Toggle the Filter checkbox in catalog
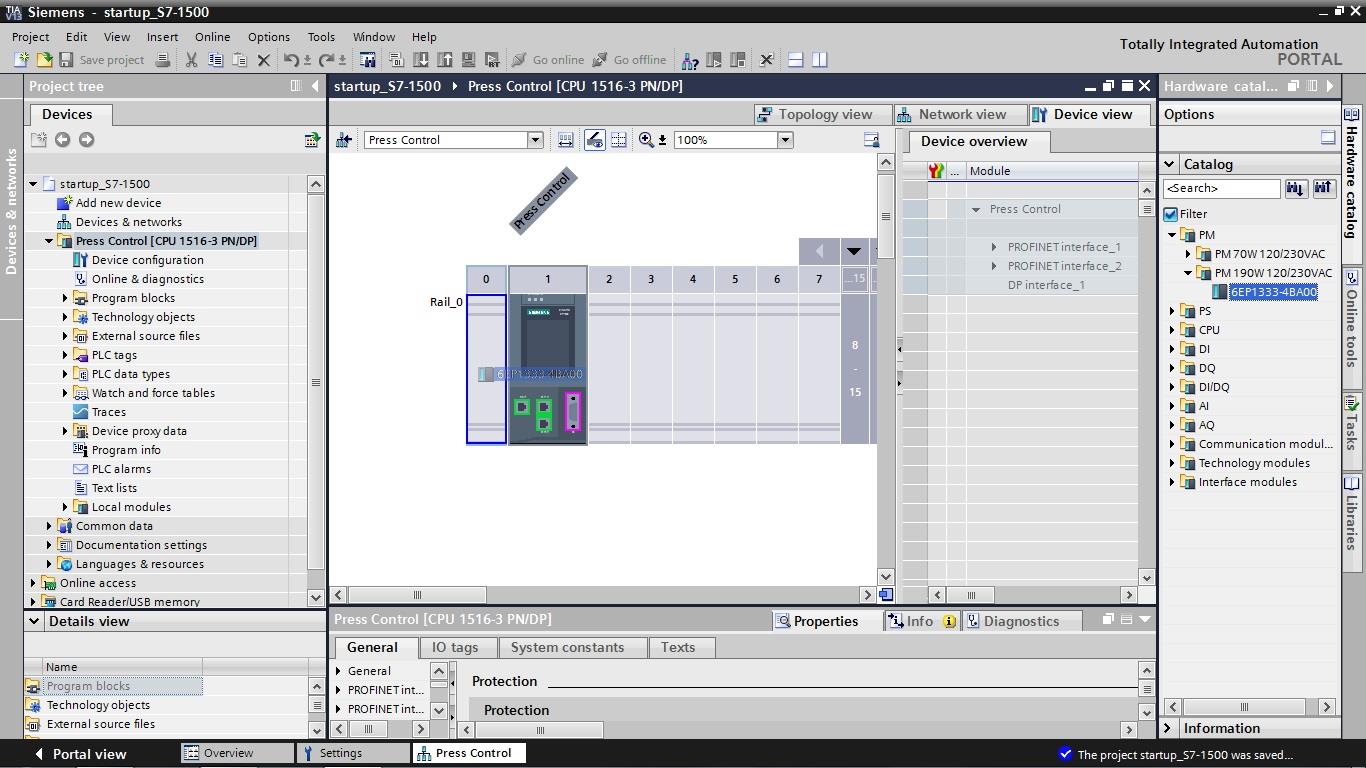The height and width of the screenshot is (768, 1366). tap(1171, 214)
